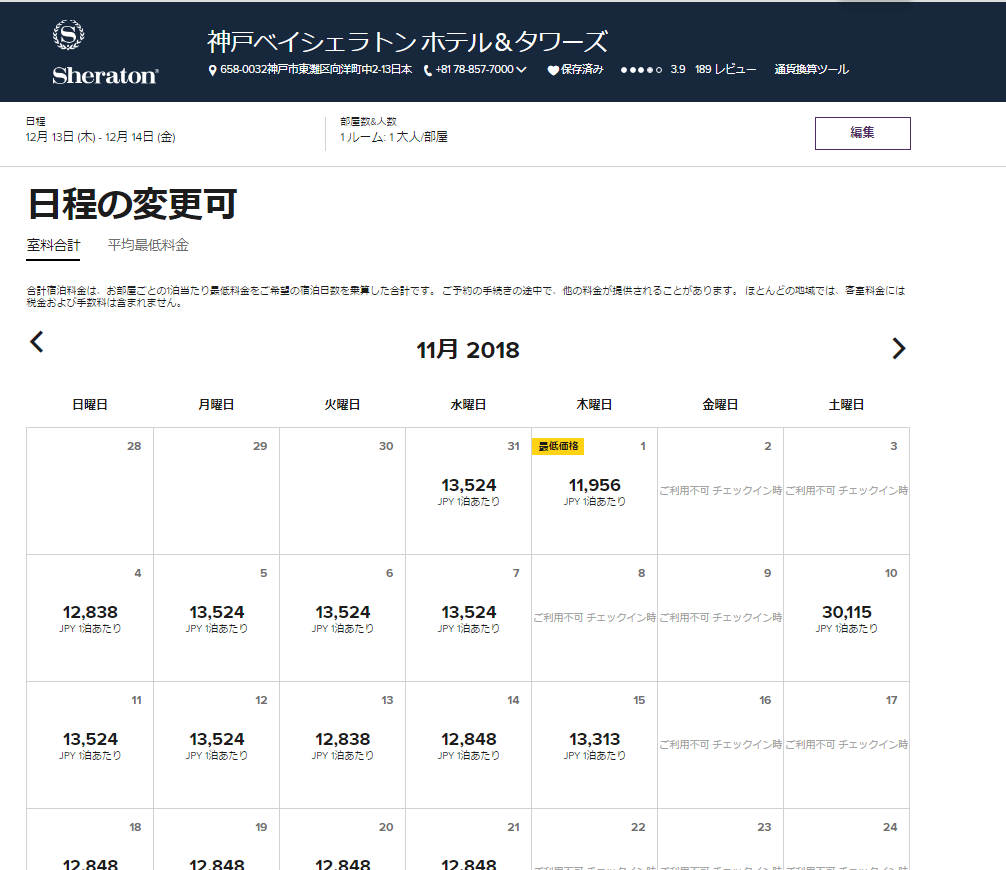Image resolution: width=1006 pixels, height=870 pixels.
Task: Select November 1 lowest price 11,956
Action: click(x=594, y=491)
